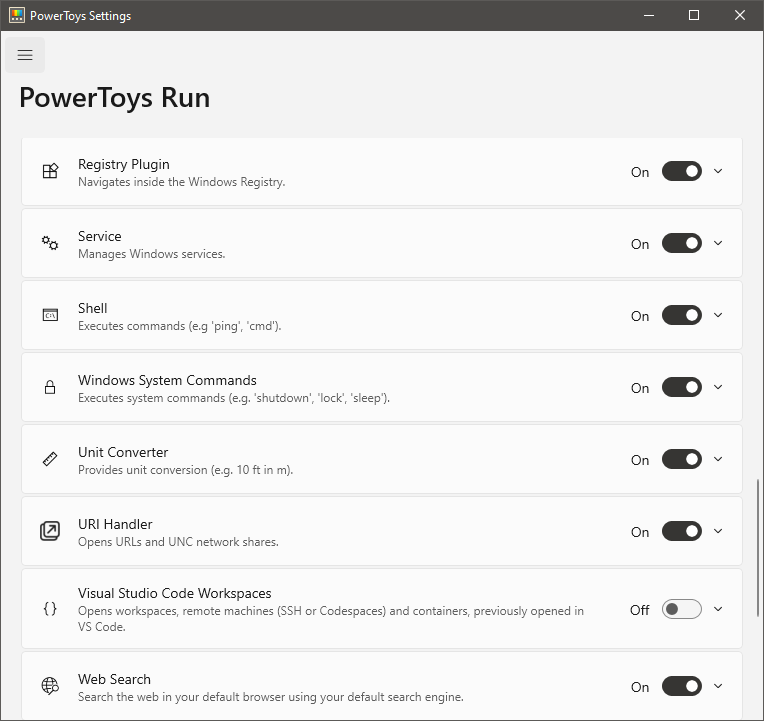Click the 'PowerToys Settings' window title
The width and height of the screenshot is (764, 721).
(x=80, y=16)
